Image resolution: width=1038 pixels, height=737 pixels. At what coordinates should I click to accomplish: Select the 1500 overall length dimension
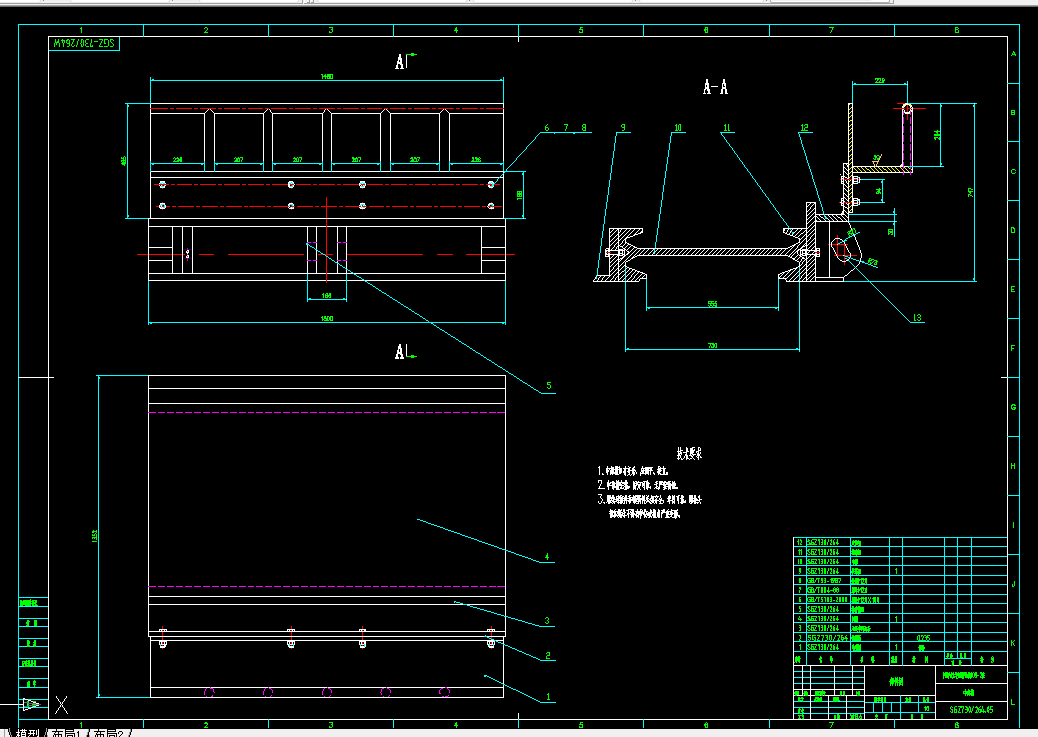coord(327,319)
